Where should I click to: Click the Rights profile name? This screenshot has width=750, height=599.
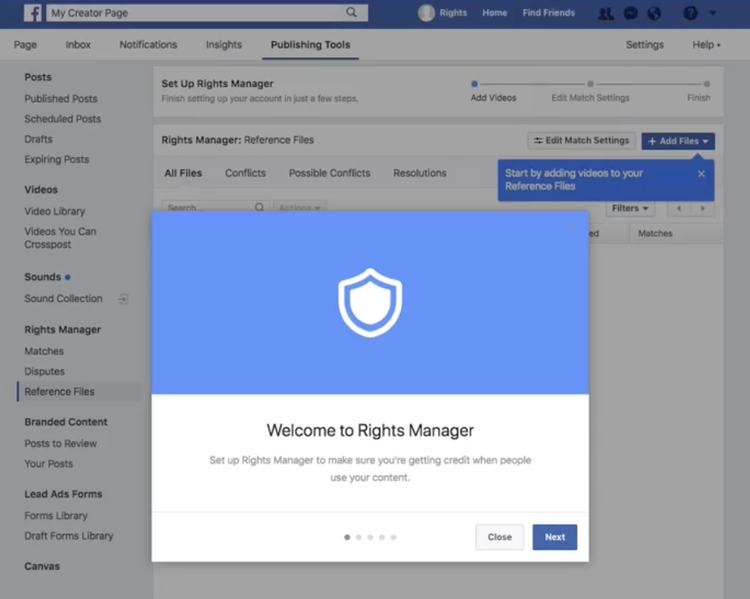(453, 13)
